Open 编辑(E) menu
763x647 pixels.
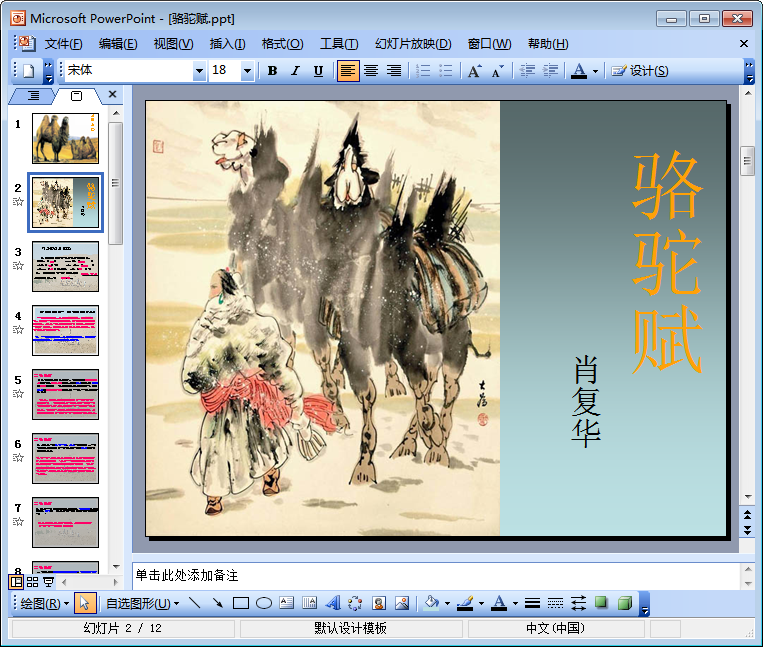point(118,44)
